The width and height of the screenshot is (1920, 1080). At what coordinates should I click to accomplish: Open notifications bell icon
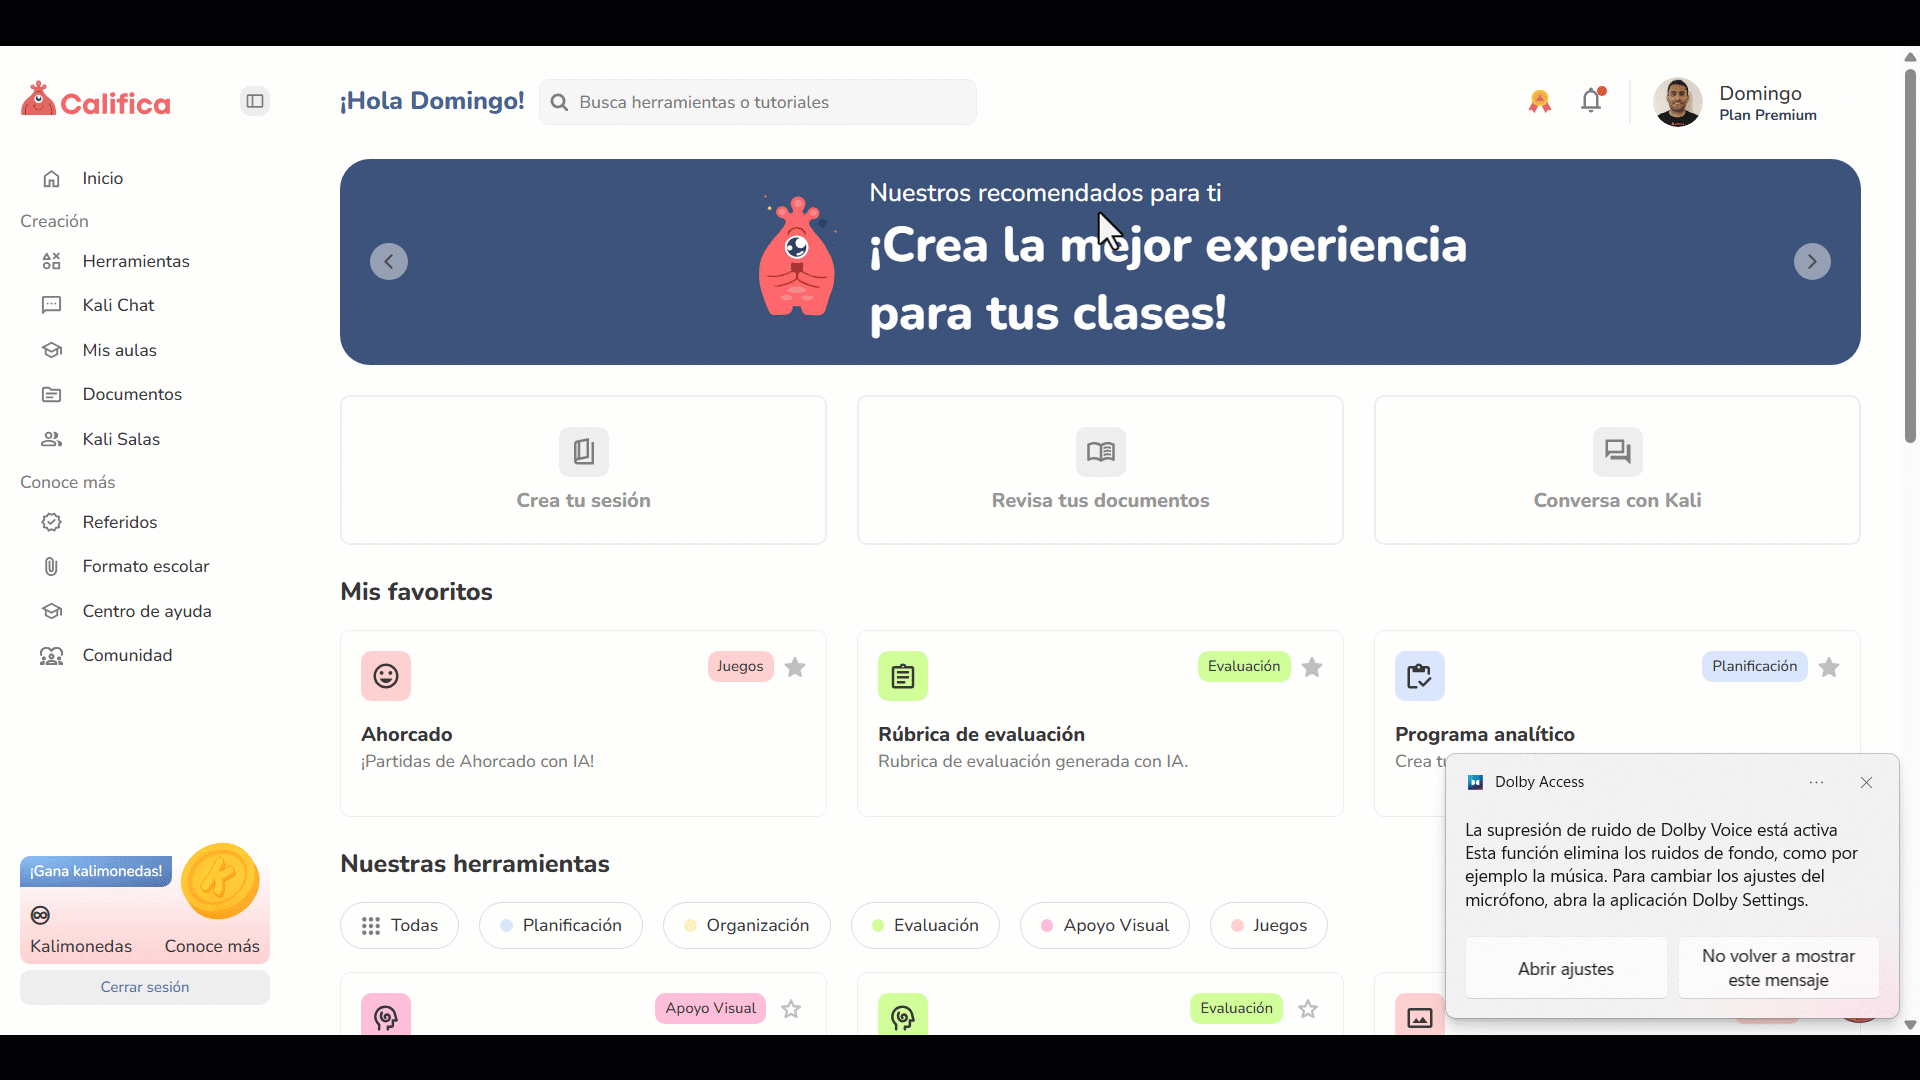point(1591,101)
